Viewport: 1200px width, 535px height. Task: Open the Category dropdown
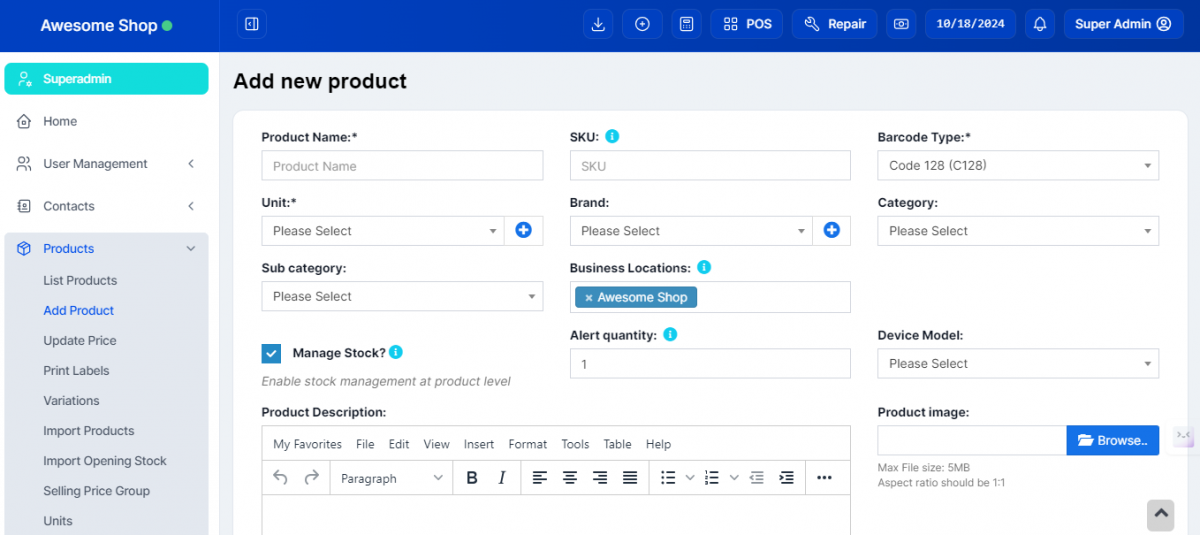(1018, 231)
